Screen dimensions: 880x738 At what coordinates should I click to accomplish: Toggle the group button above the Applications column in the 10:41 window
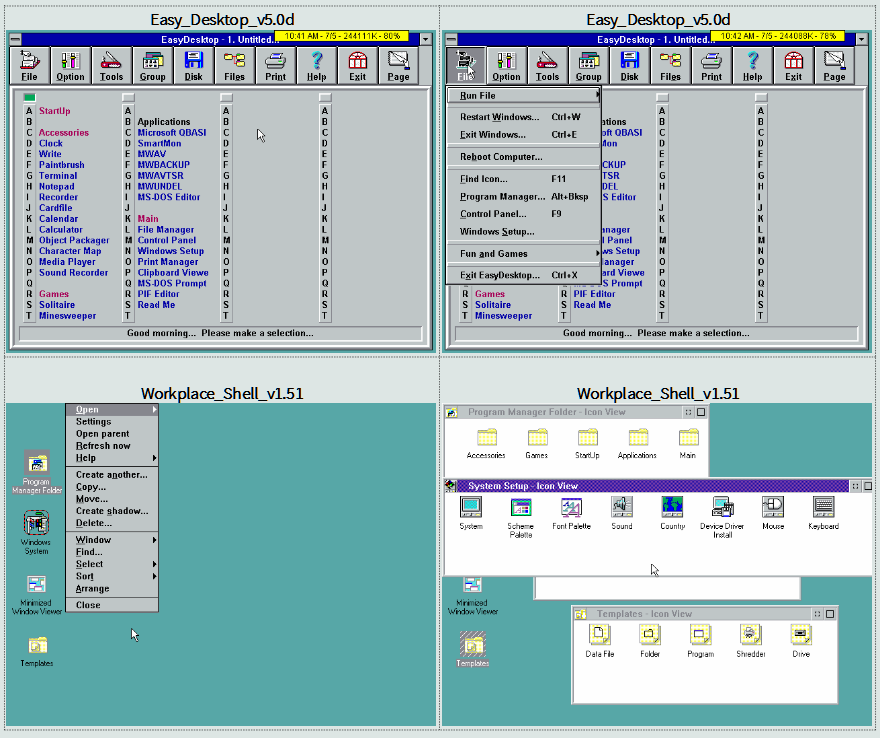128,97
